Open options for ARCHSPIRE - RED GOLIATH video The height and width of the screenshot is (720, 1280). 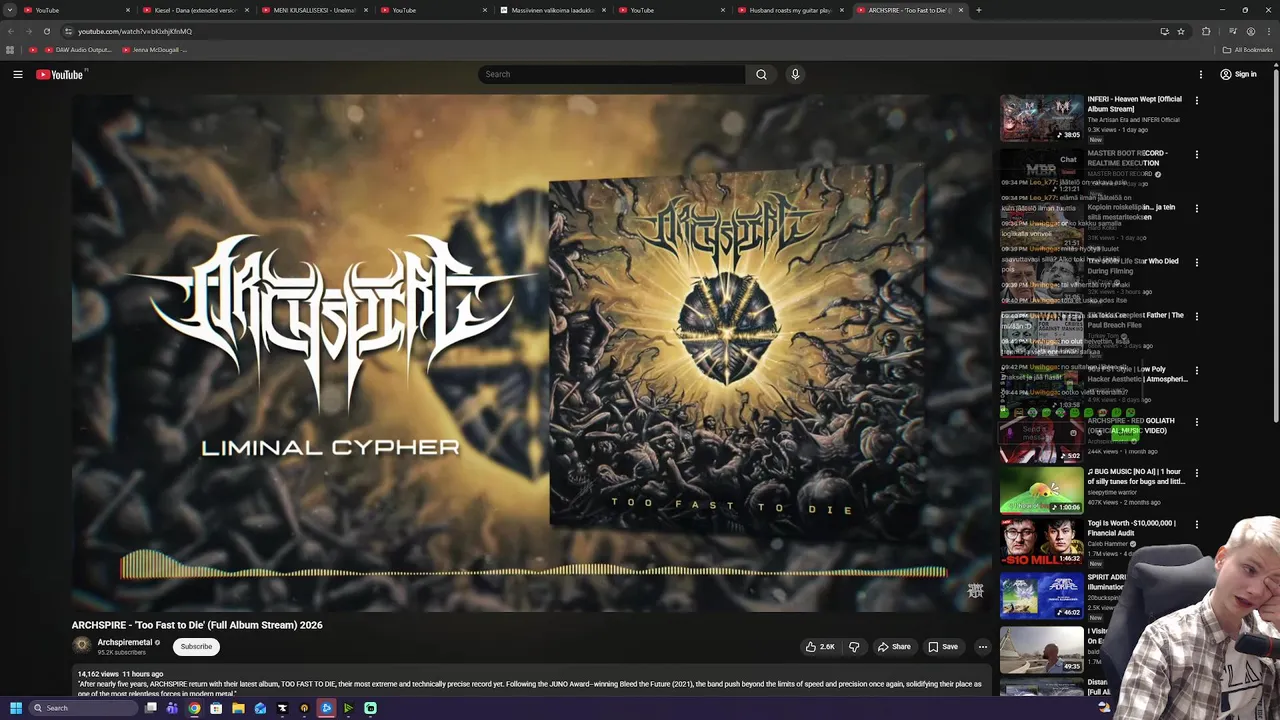[1196, 422]
